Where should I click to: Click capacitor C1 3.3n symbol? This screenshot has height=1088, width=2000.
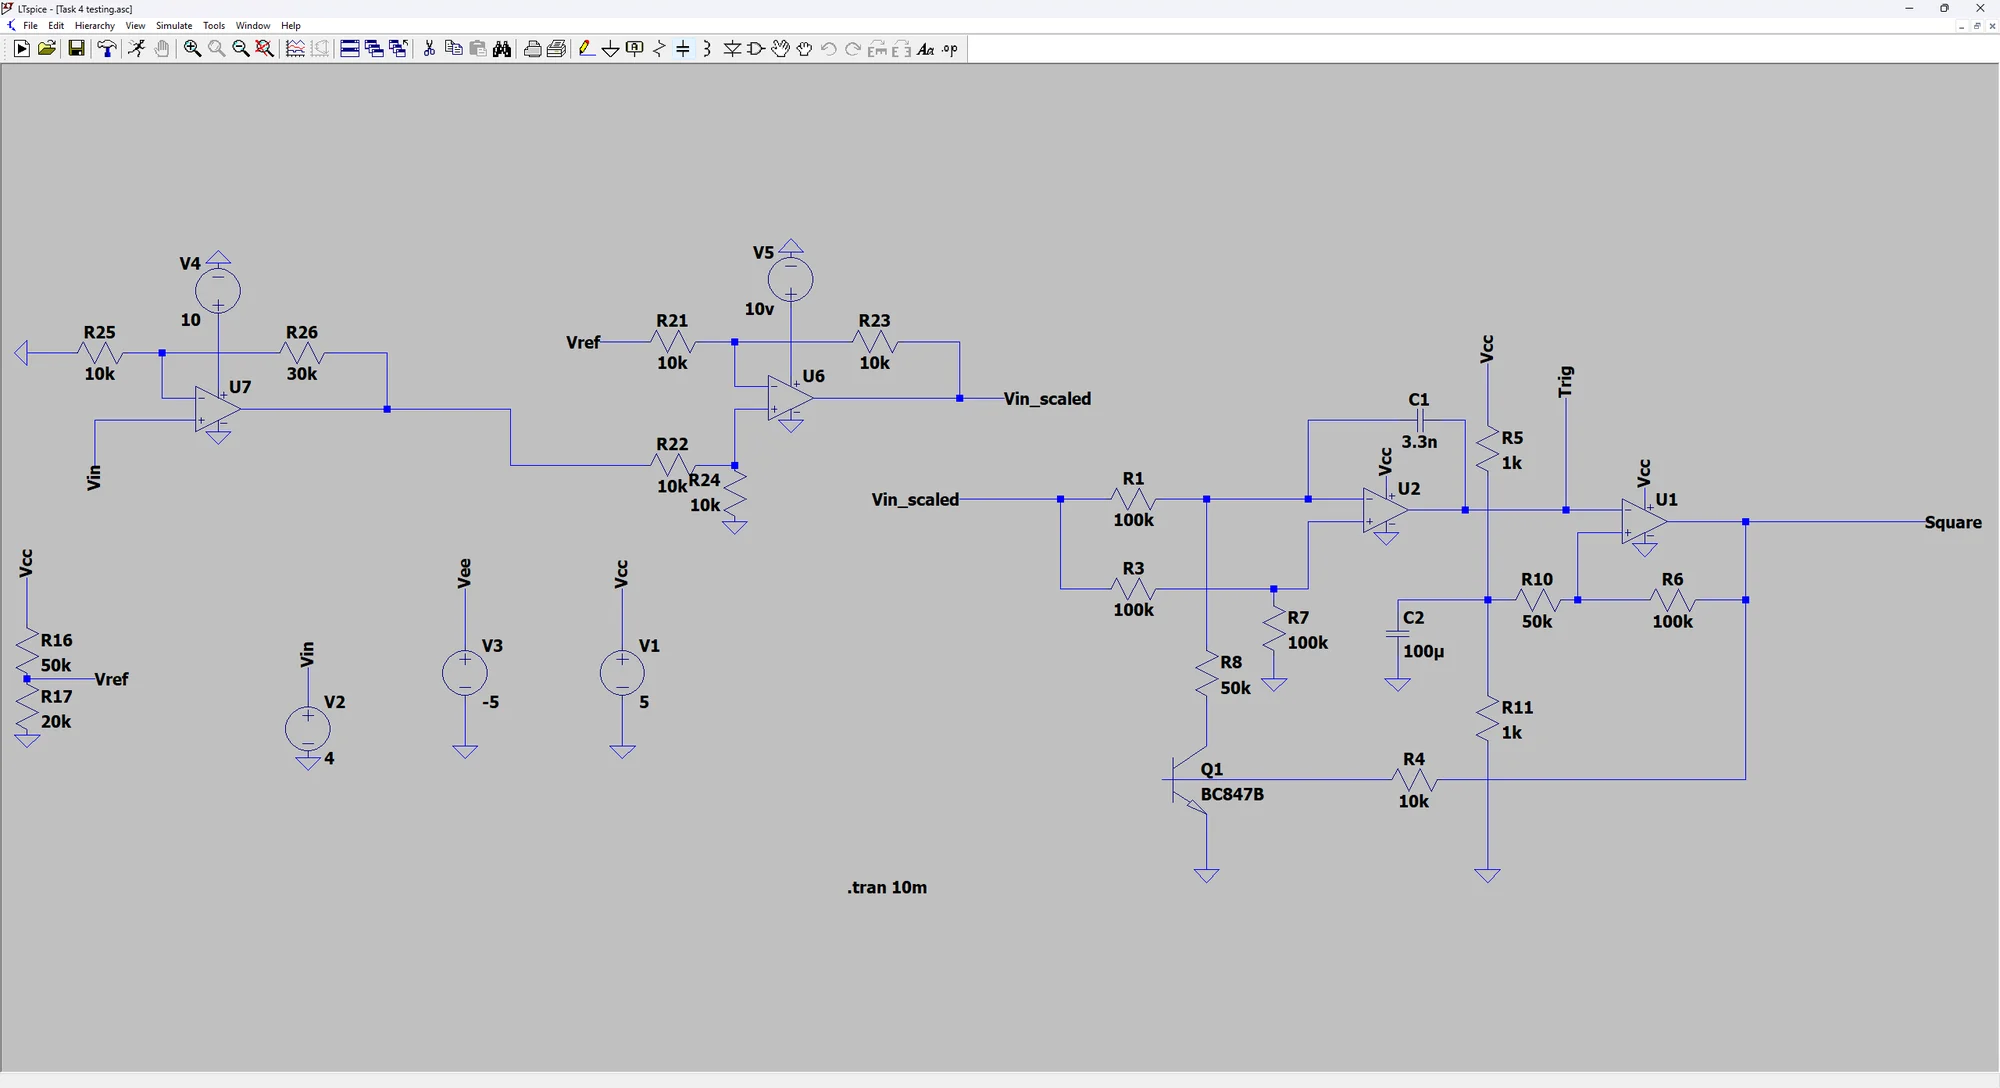(1420, 420)
